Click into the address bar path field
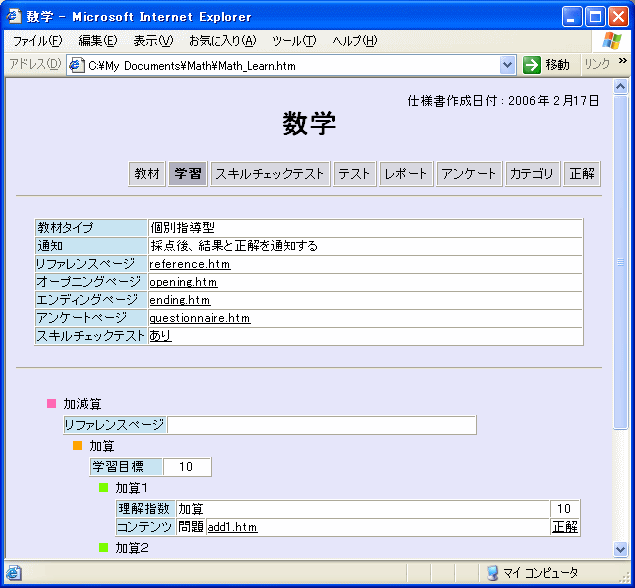 click(x=290, y=66)
